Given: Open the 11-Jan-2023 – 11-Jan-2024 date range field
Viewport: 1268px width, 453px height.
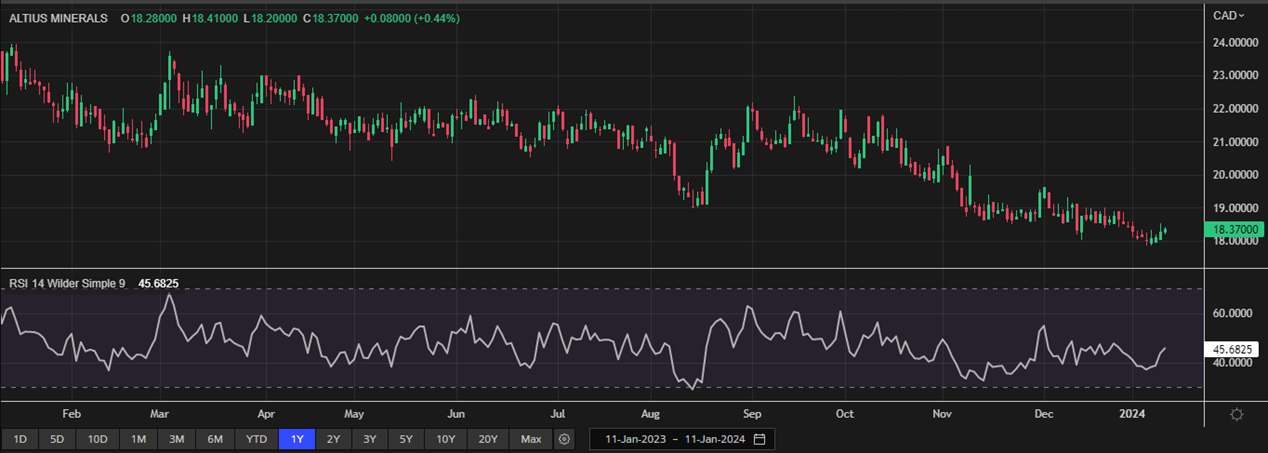Looking at the screenshot, I should point(670,439).
